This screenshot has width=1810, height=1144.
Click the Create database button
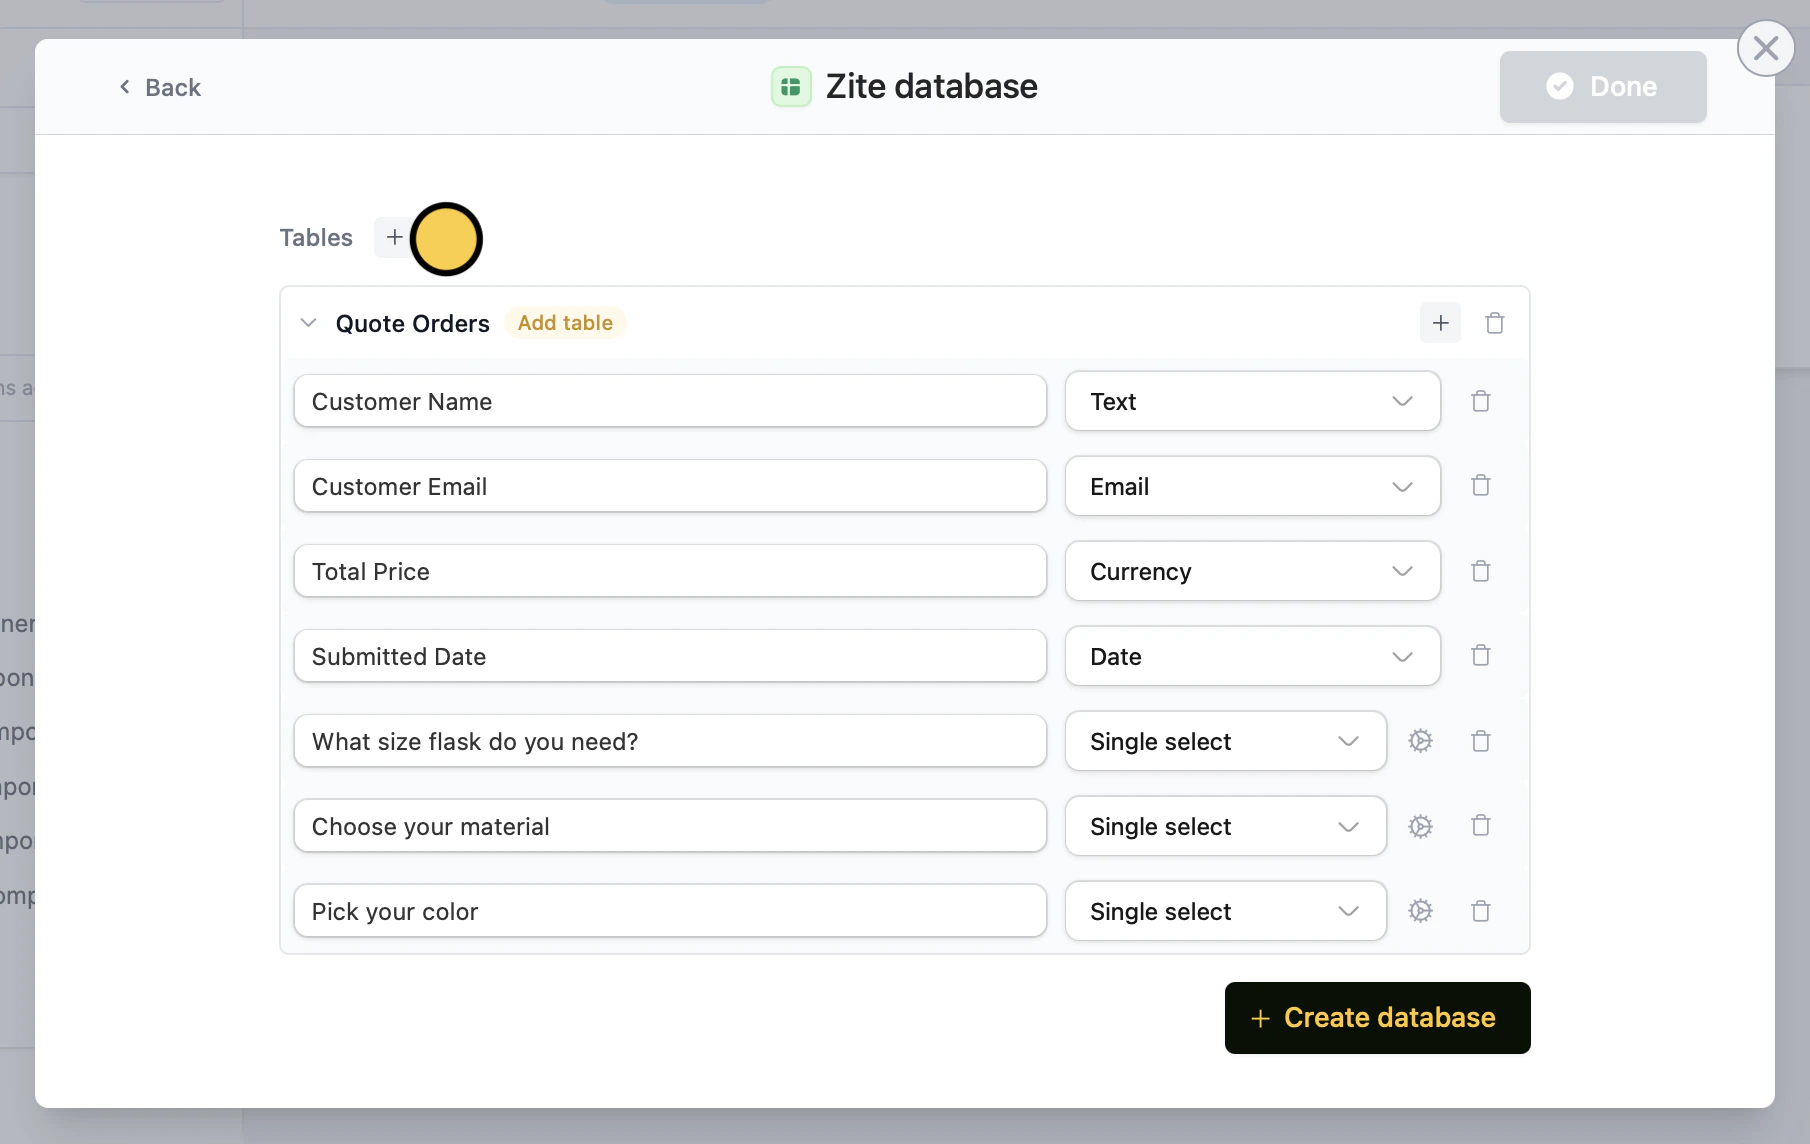pos(1377,1018)
